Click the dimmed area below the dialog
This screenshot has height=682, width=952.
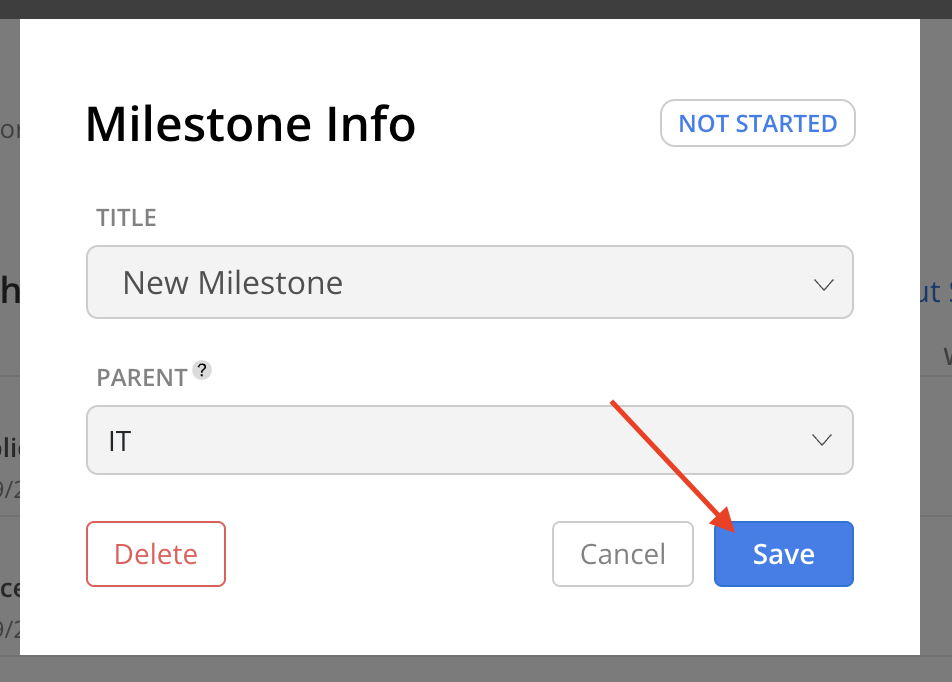point(476,669)
